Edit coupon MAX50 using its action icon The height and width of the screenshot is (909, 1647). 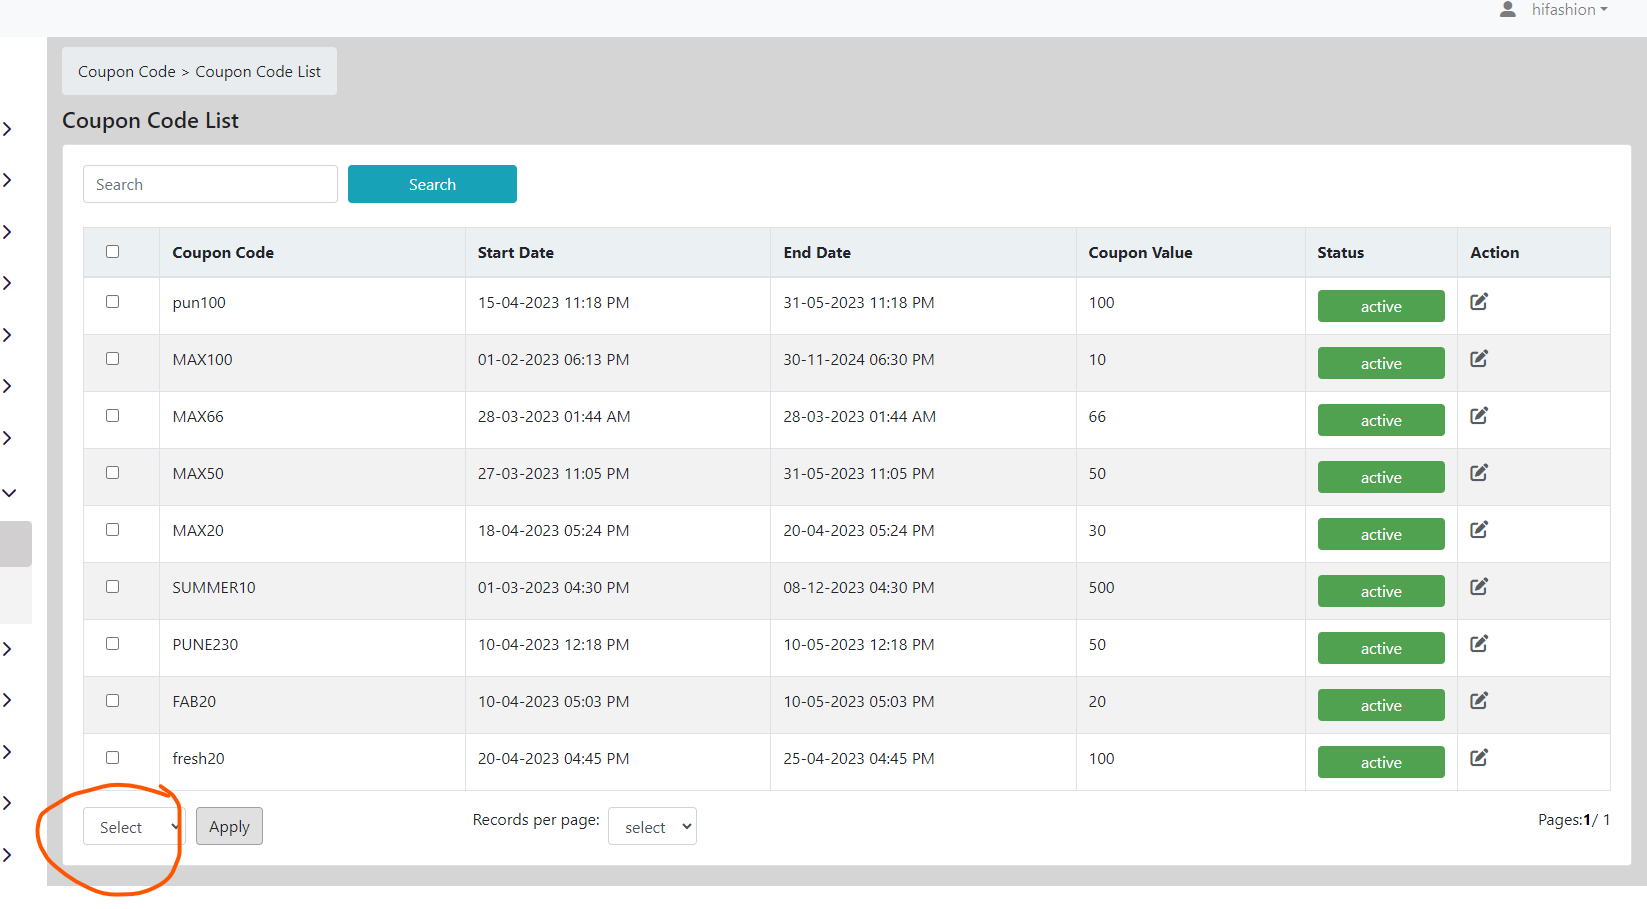tap(1479, 472)
